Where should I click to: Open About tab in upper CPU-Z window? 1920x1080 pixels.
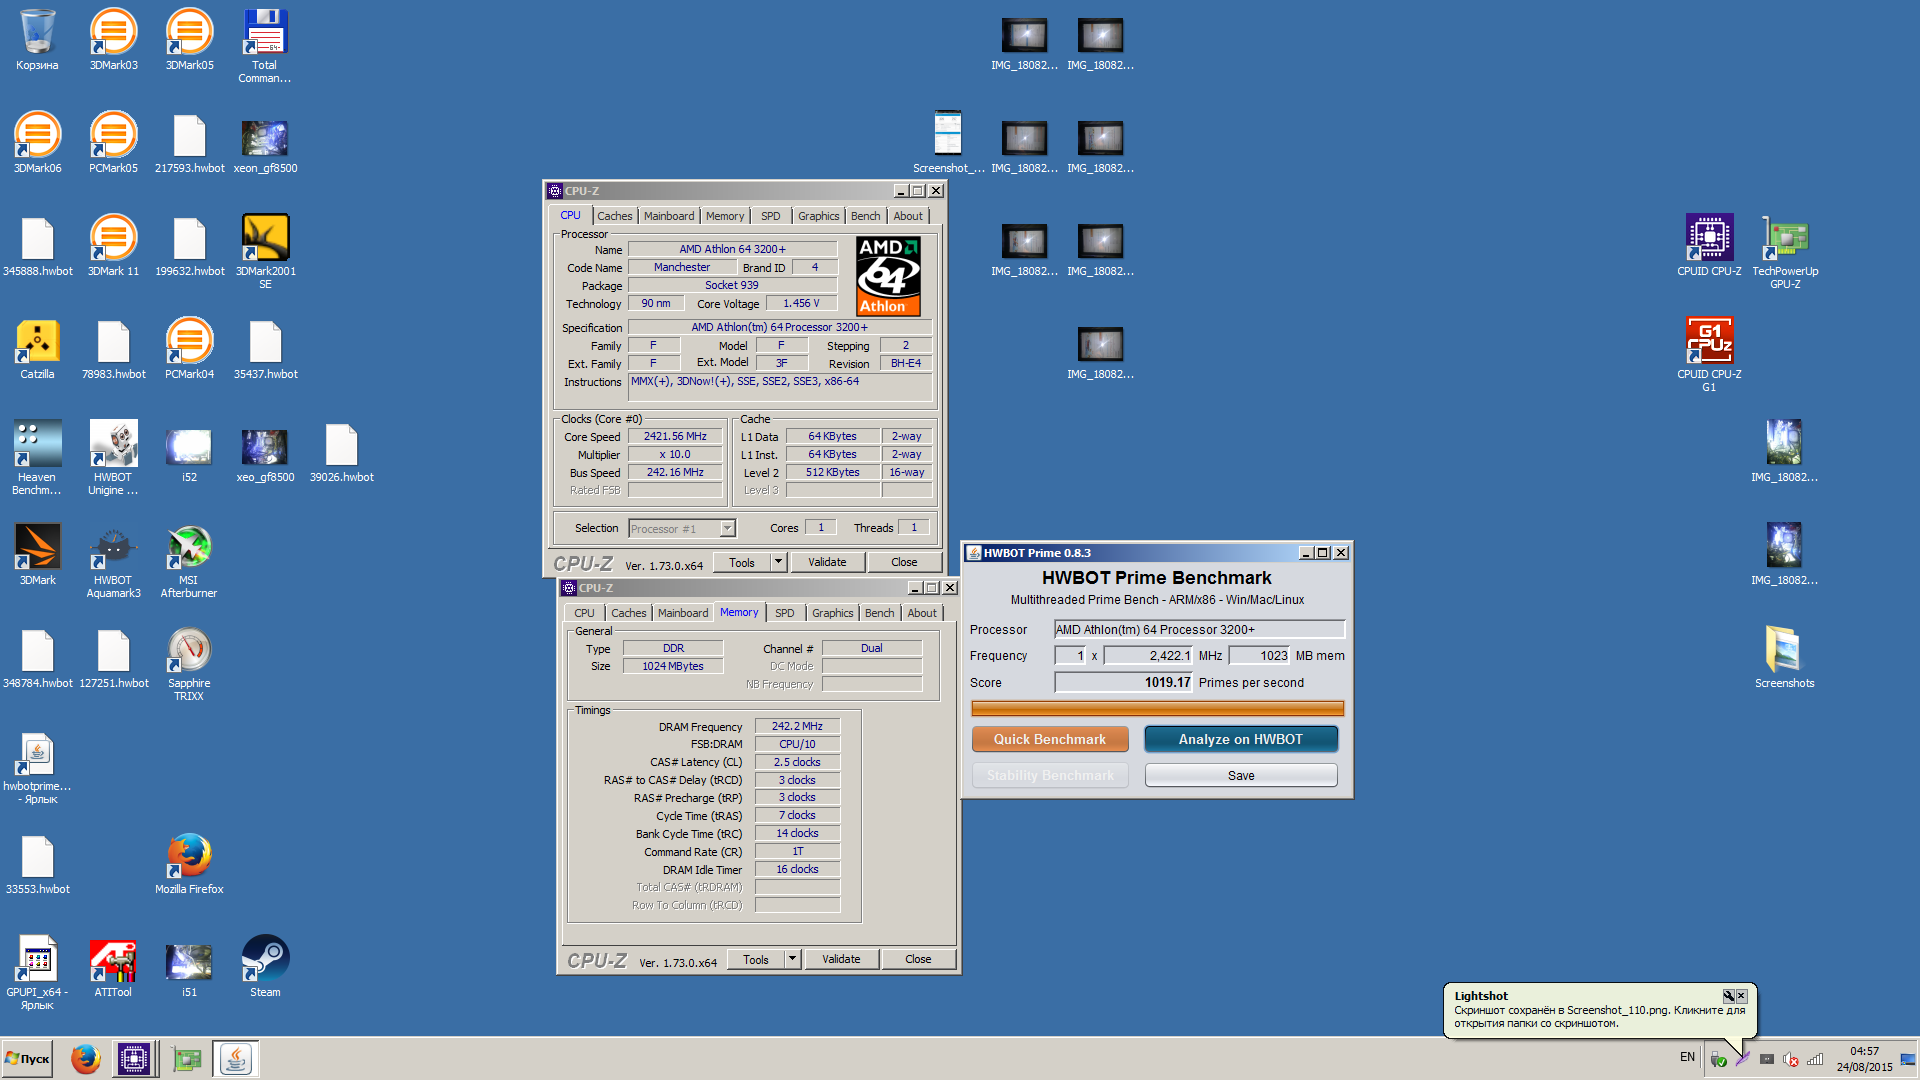point(907,216)
